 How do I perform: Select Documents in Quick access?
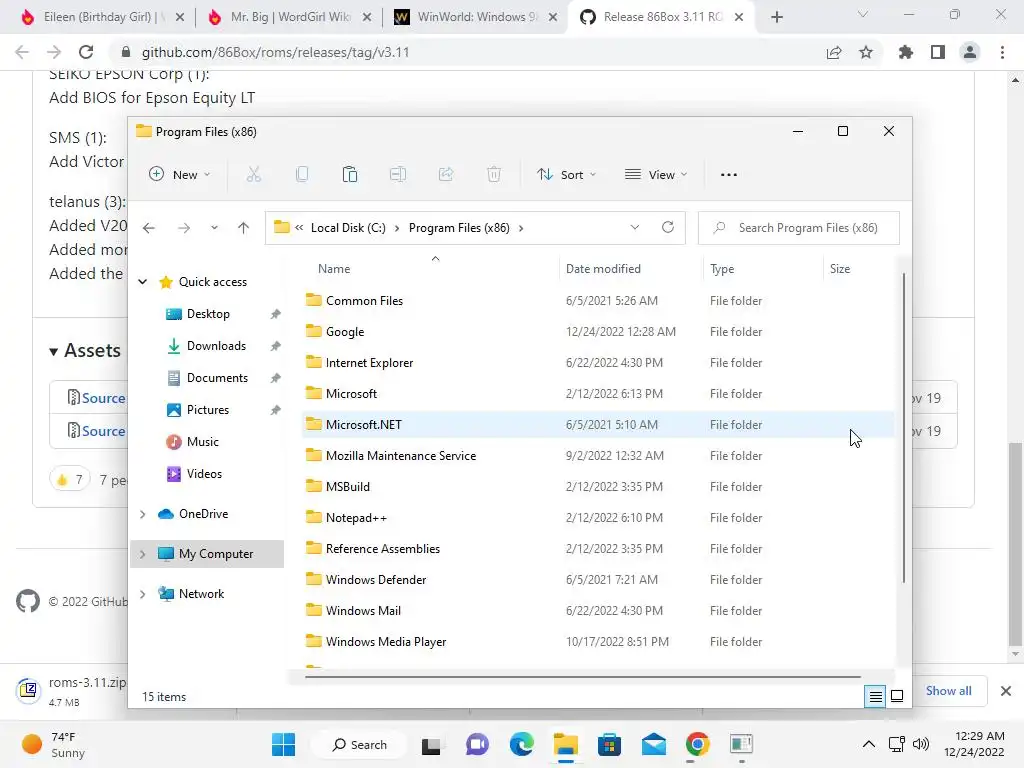tap(217, 378)
